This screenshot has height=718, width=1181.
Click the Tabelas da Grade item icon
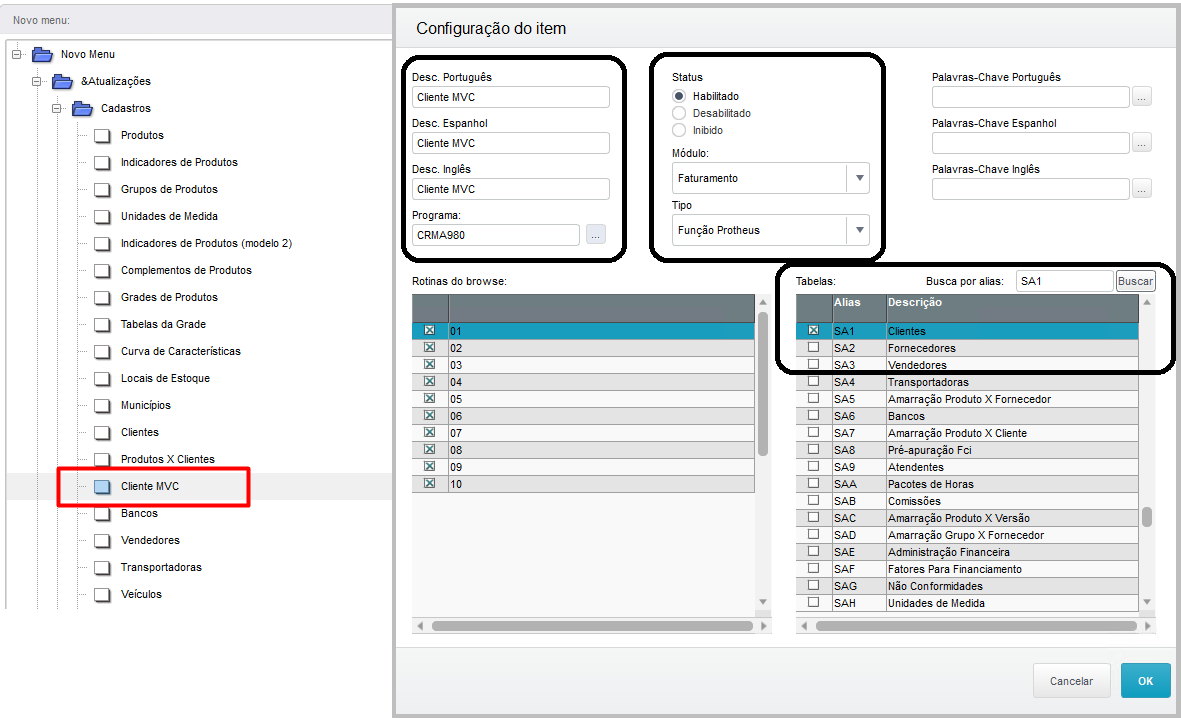[x=102, y=325]
